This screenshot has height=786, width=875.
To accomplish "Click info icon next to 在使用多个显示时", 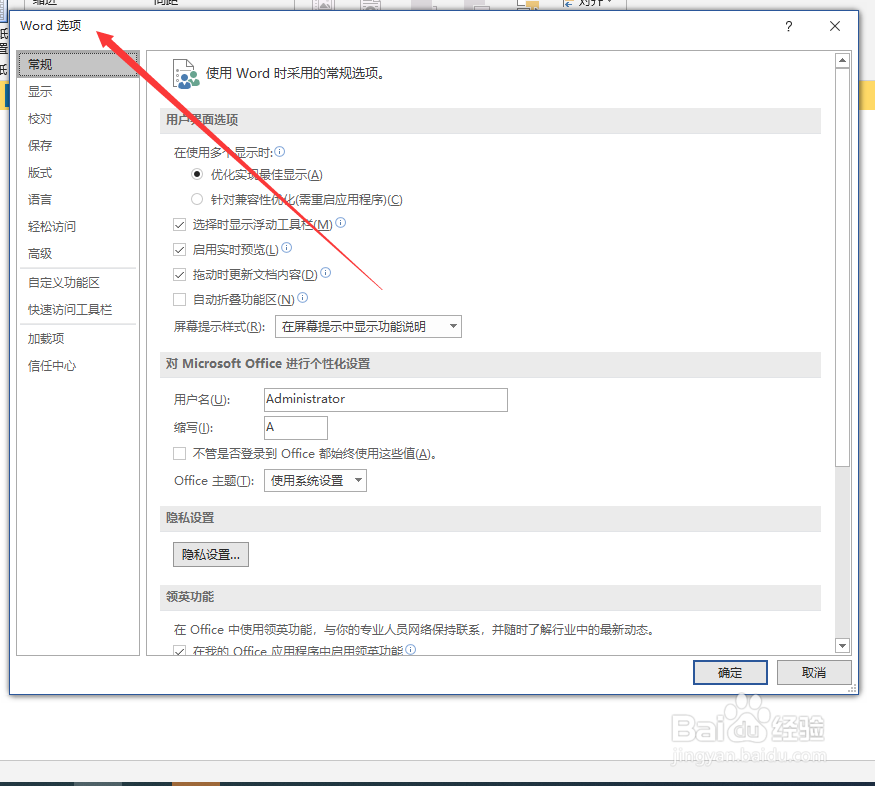I will (280, 151).
